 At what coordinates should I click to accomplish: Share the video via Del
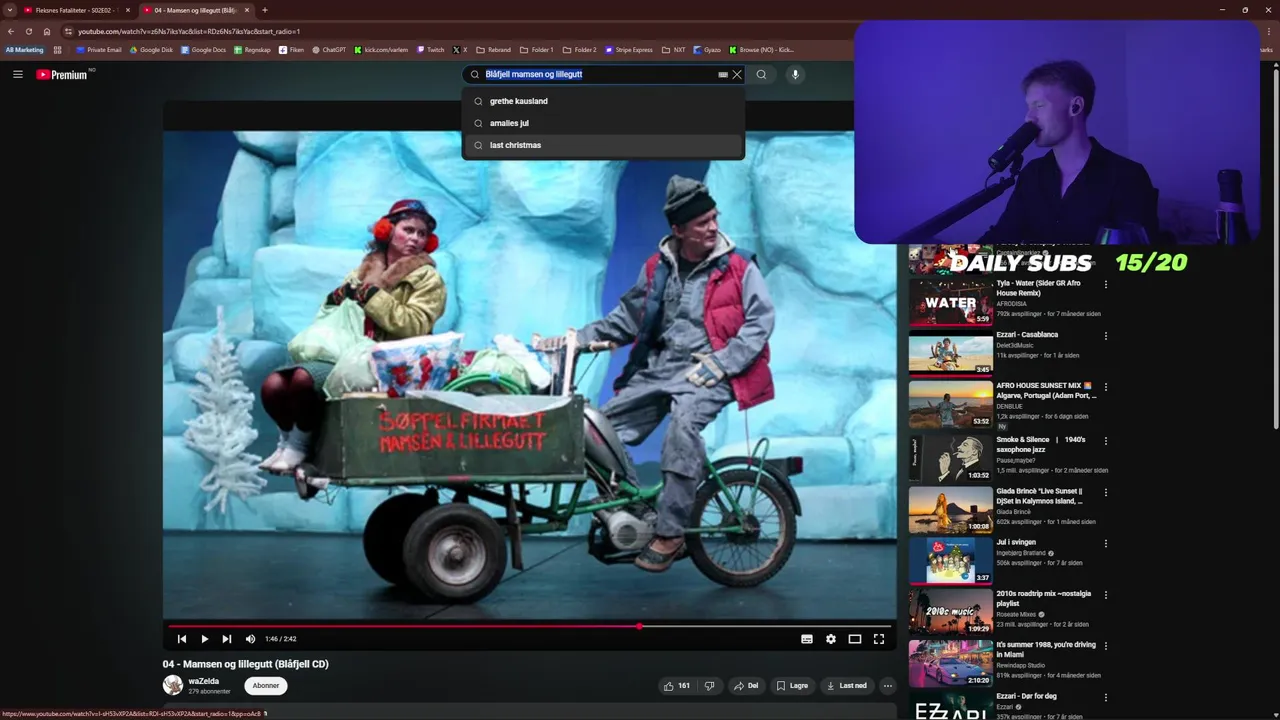point(746,686)
